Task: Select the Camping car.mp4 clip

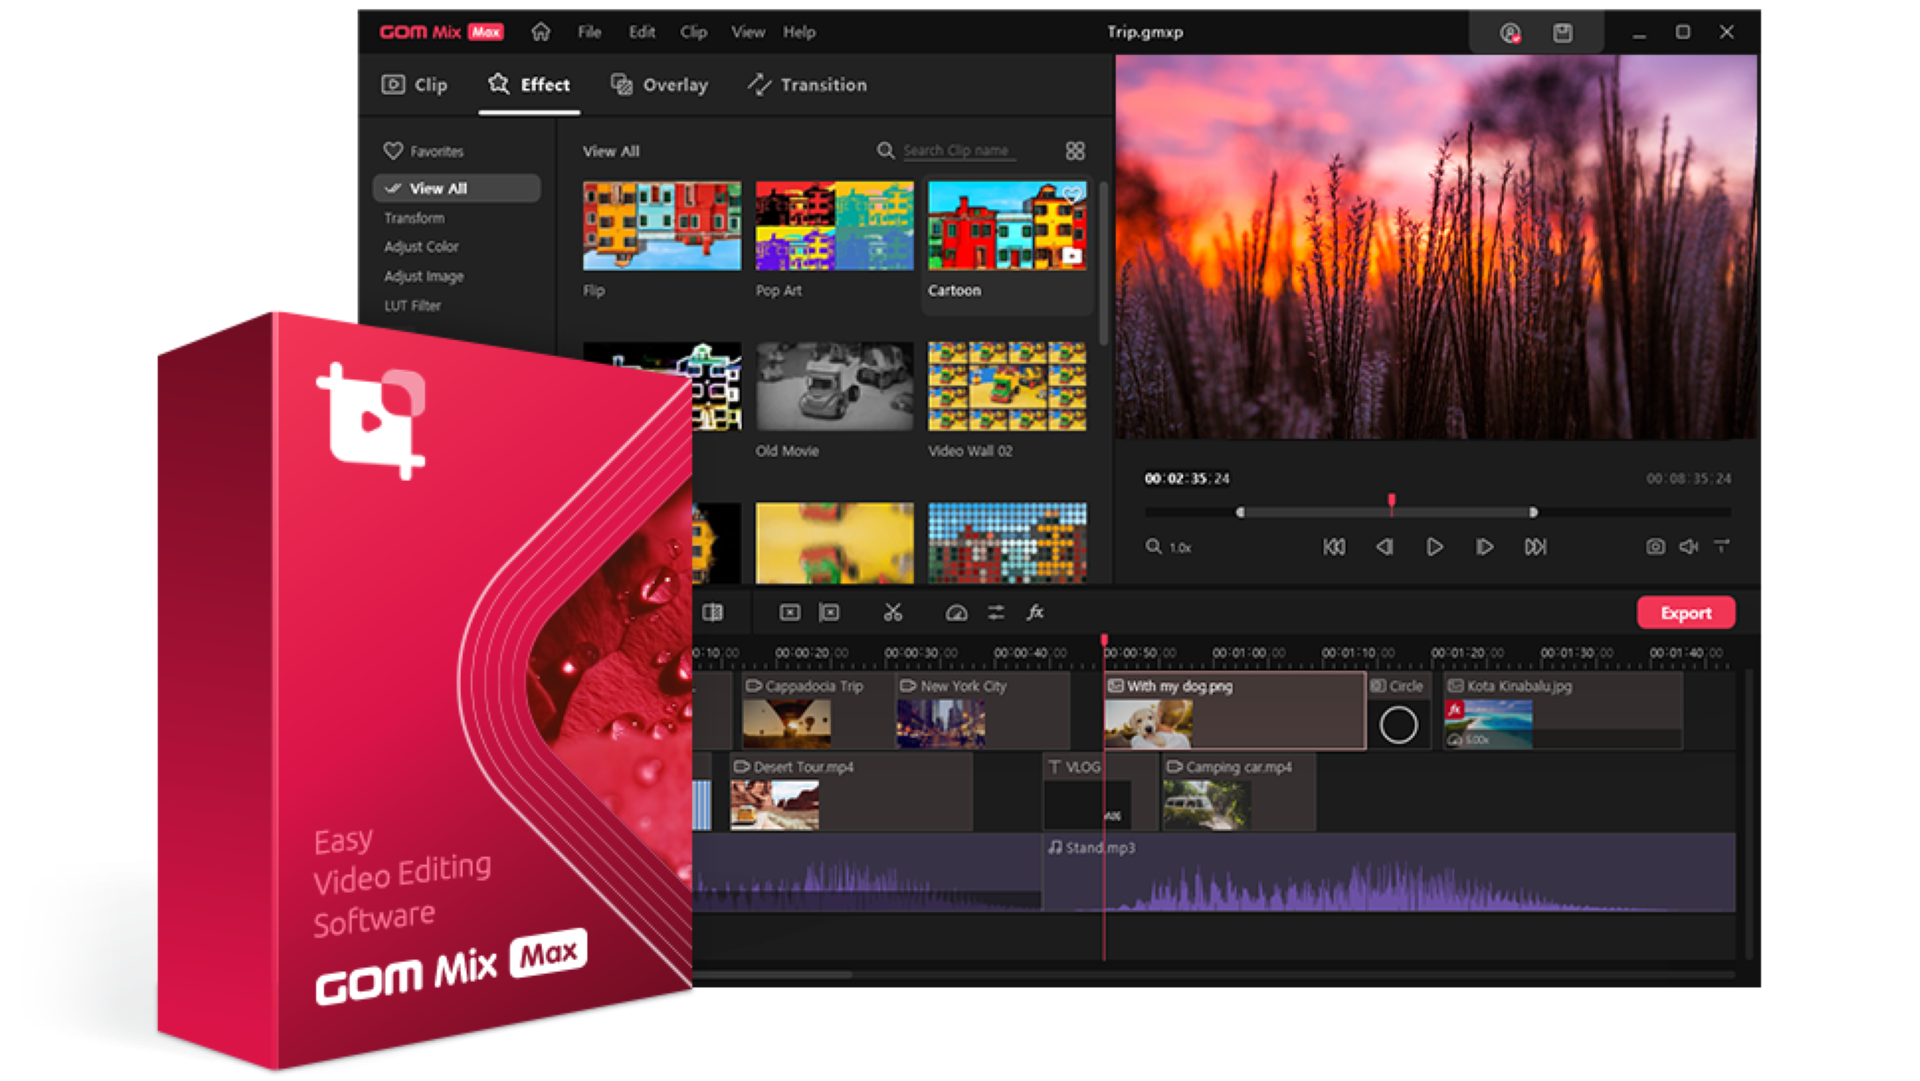Action: coord(1238,792)
